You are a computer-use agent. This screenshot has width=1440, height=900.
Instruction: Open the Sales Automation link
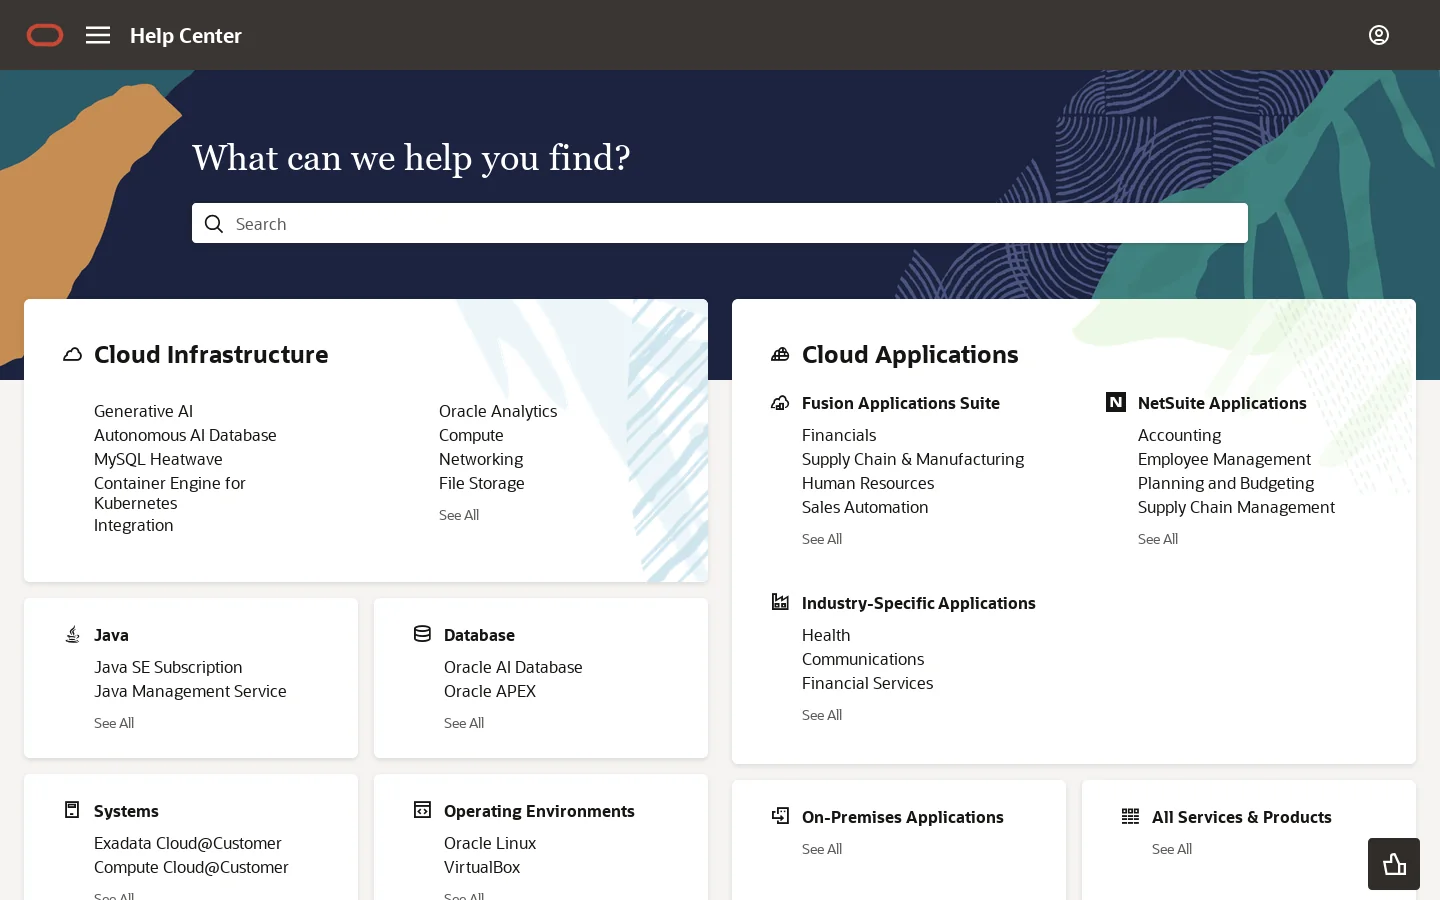point(865,507)
